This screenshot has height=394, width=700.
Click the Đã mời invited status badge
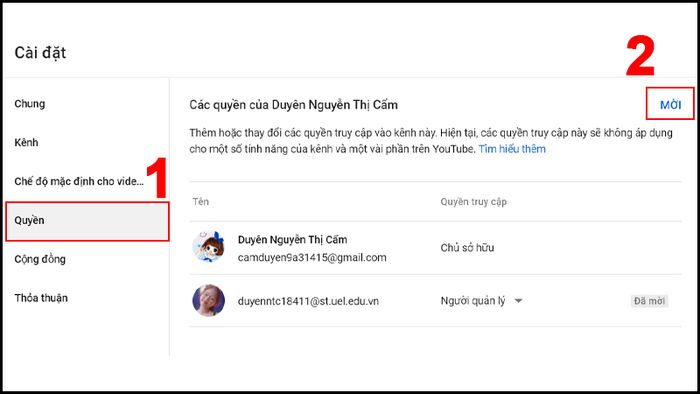pyautogui.click(x=649, y=301)
